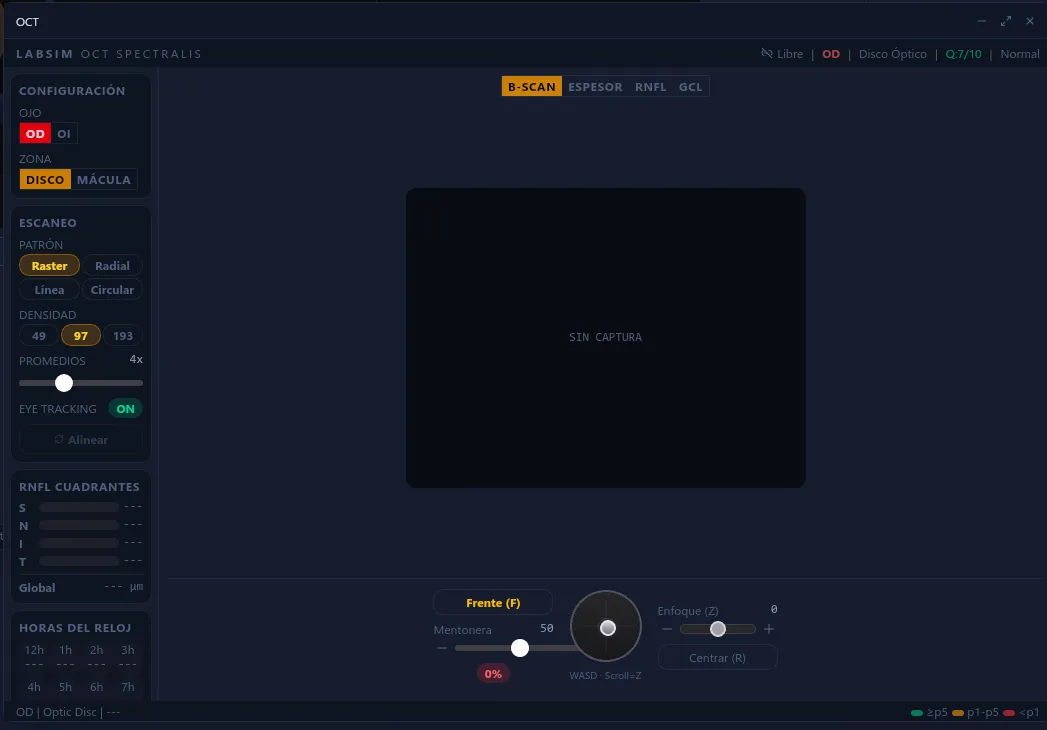Select the DISCO zone
The height and width of the screenshot is (730, 1047).
45,180
